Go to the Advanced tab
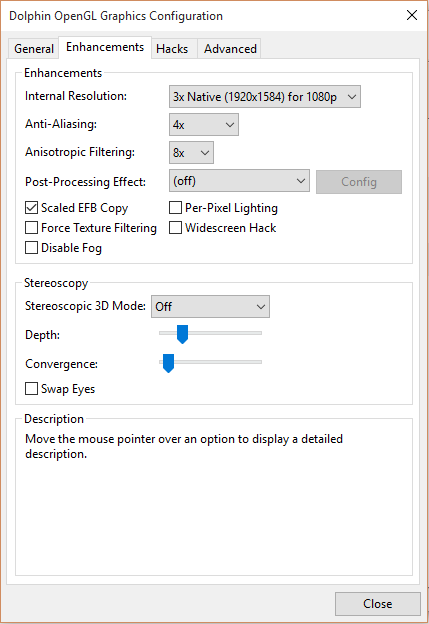The image size is (429, 624). point(230,49)
